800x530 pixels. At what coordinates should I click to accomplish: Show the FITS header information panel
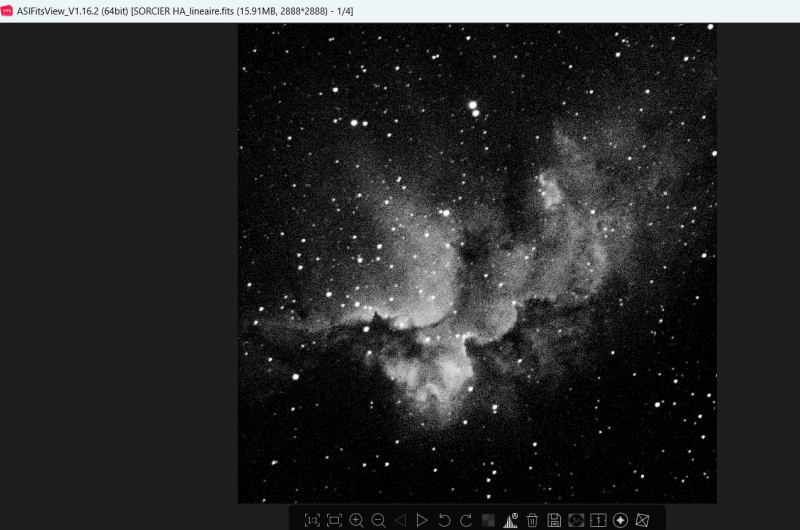[598, 520]
